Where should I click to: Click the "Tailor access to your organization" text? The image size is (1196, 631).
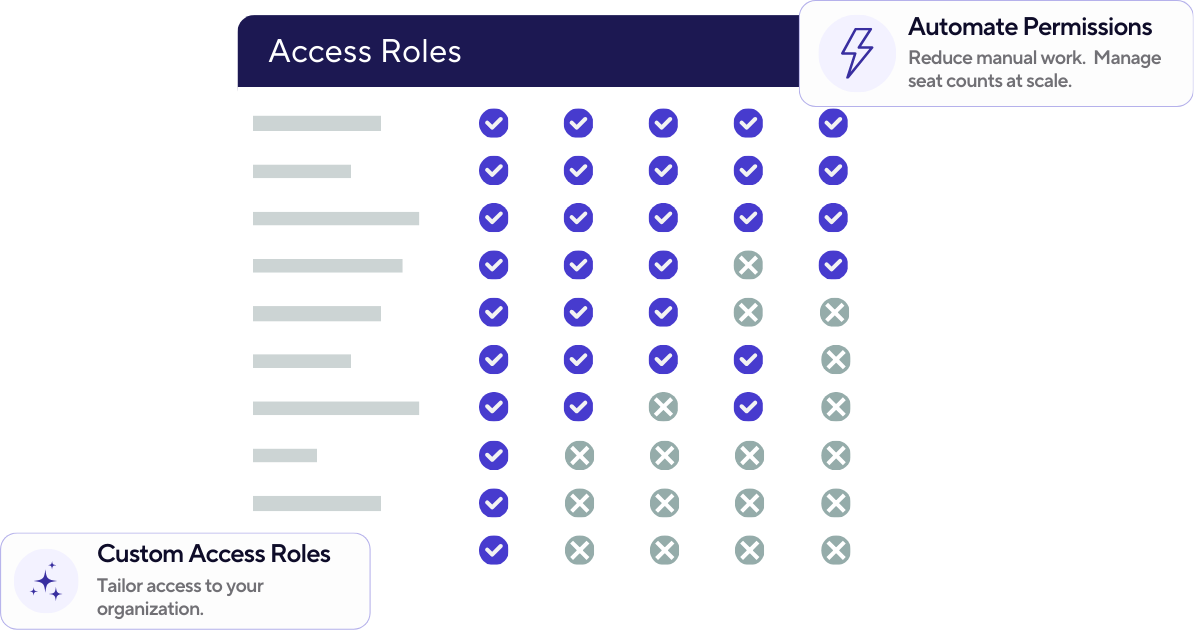[x=180, y=597]
